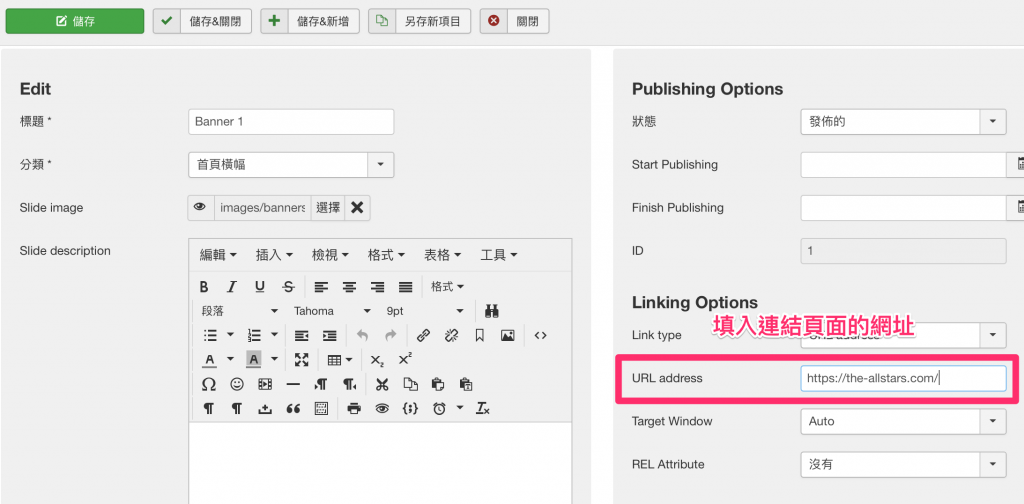Click the URL address input field
The image size is (1024, 504).
click(x=903, y=378)
